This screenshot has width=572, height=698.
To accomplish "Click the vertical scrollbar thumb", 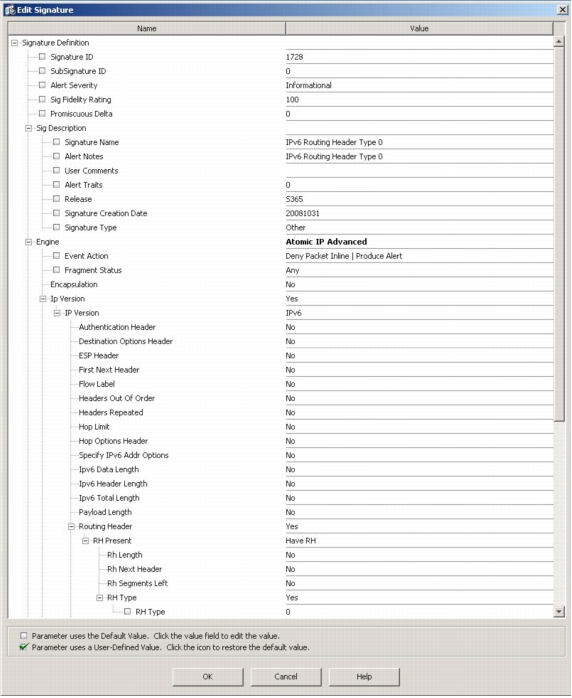I will tap(559, 234).
